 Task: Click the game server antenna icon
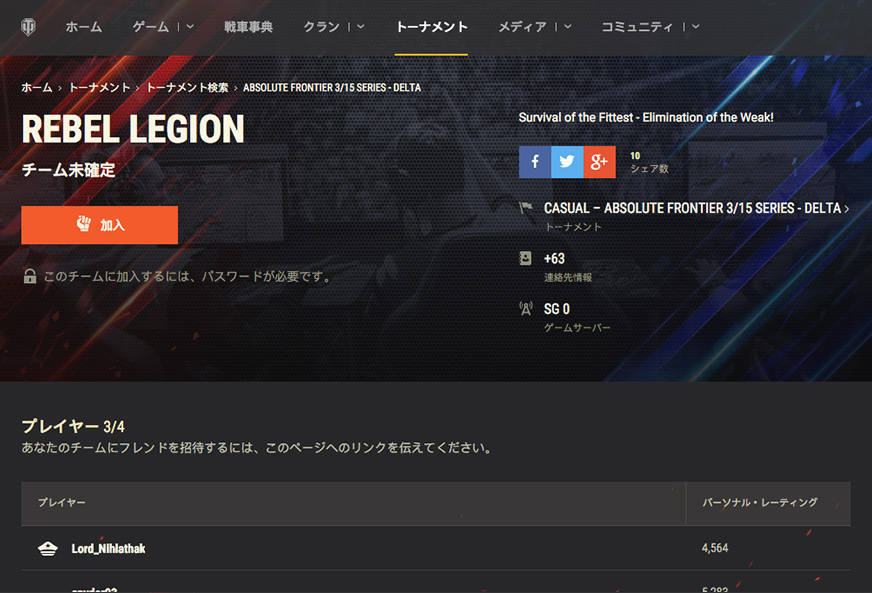pyautogui.click(x=526, y=309)
